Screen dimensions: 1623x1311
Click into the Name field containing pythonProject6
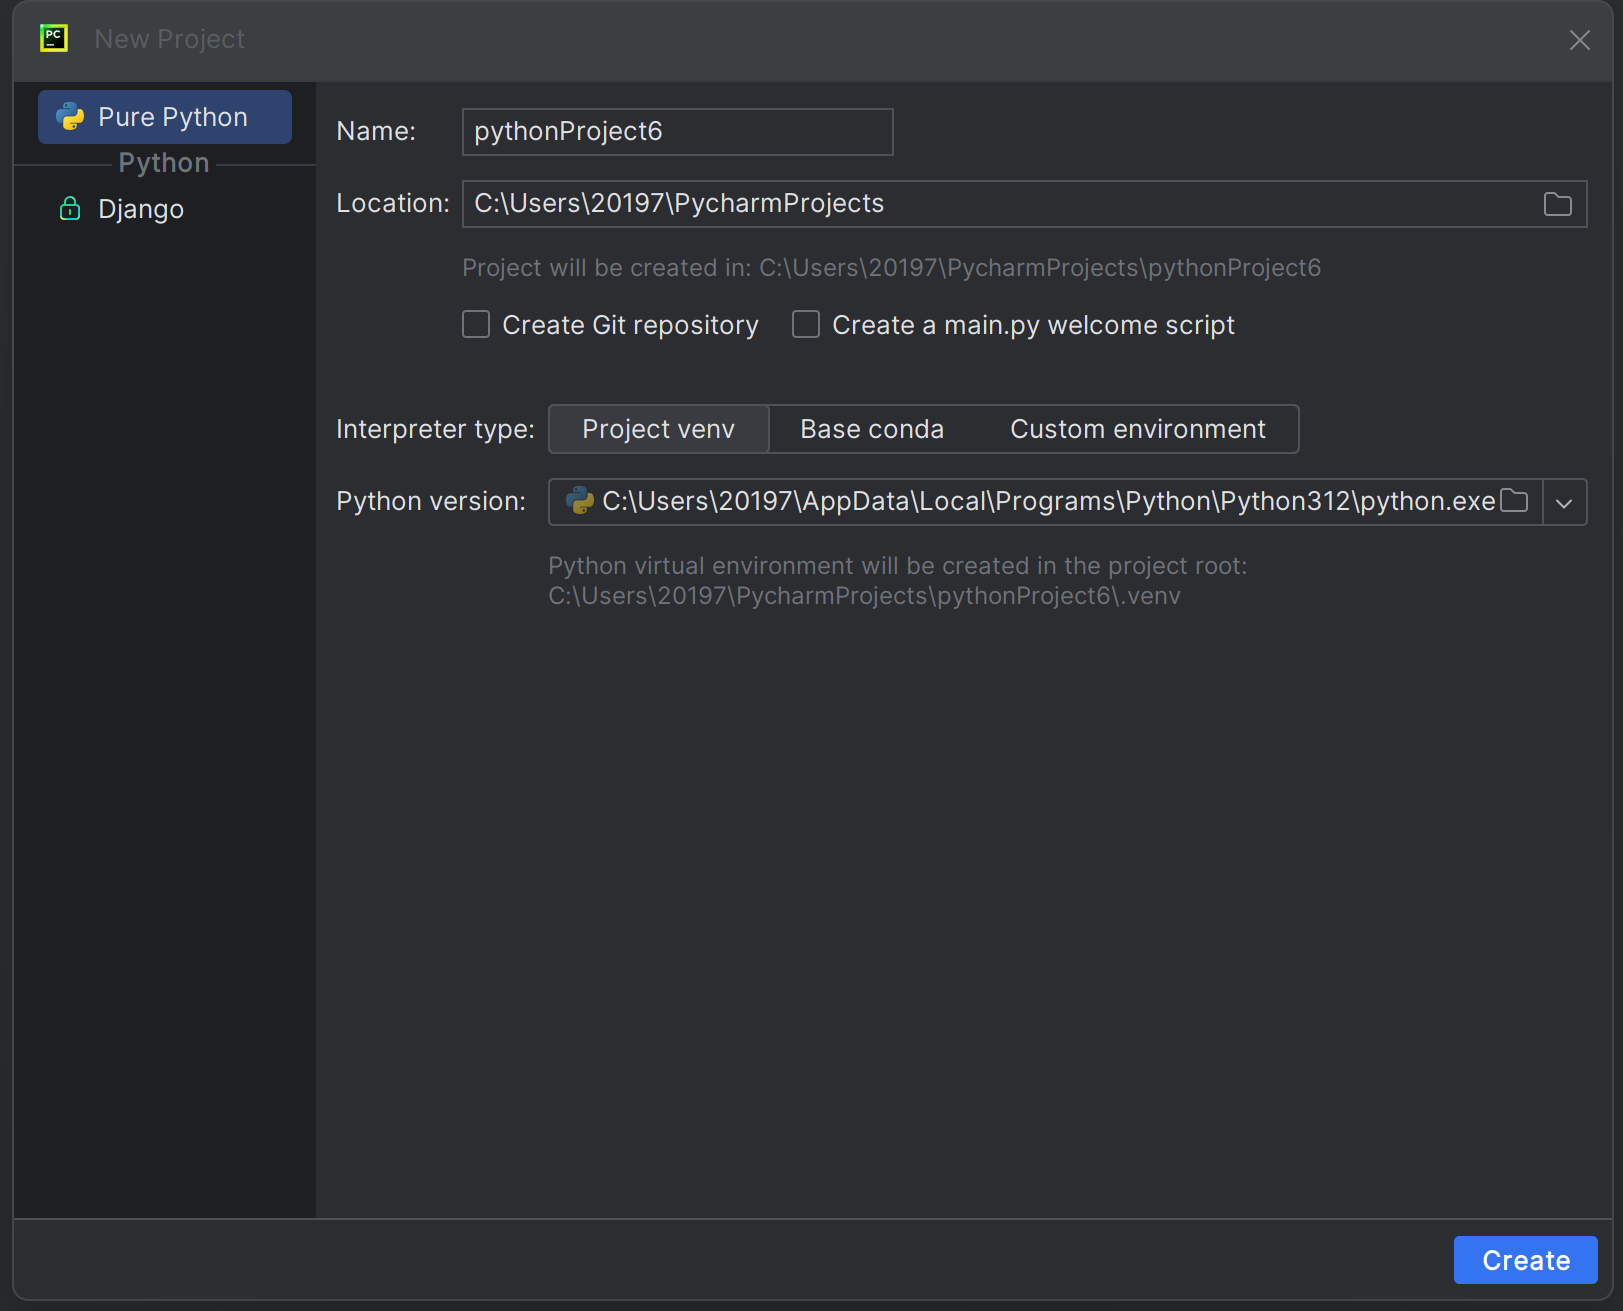677,132
